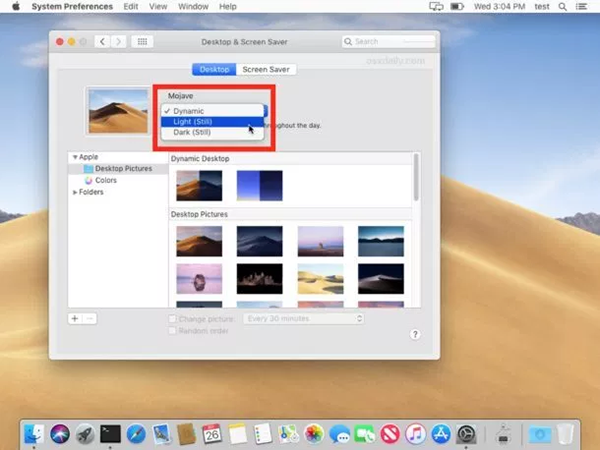Open the Help menu

[x=228, y=7]
